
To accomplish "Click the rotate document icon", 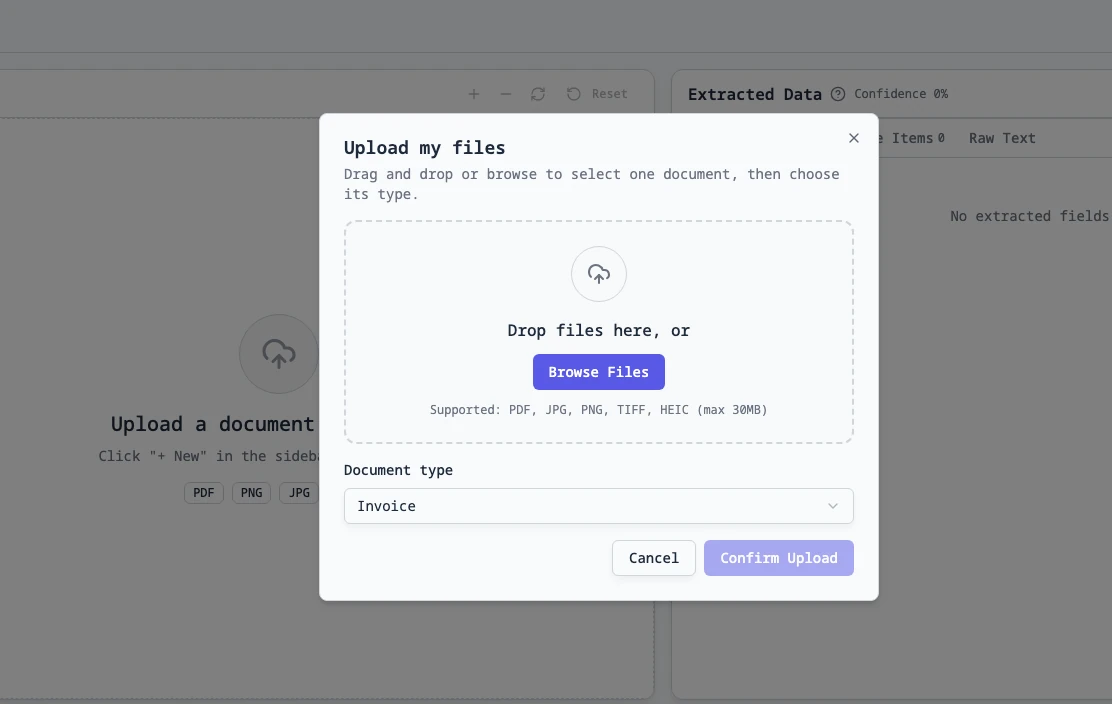I will pos(538,94).
